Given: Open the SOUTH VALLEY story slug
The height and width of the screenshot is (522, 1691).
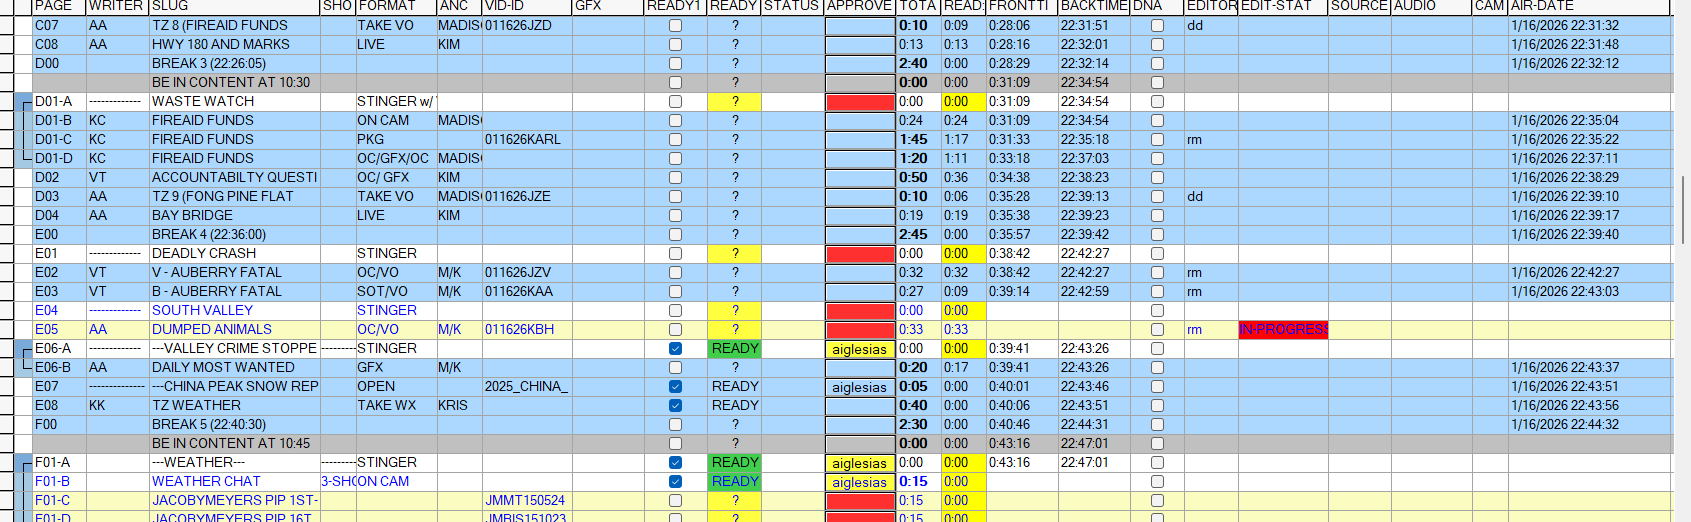Looking at the screenshot, I should tap(202, 311).
